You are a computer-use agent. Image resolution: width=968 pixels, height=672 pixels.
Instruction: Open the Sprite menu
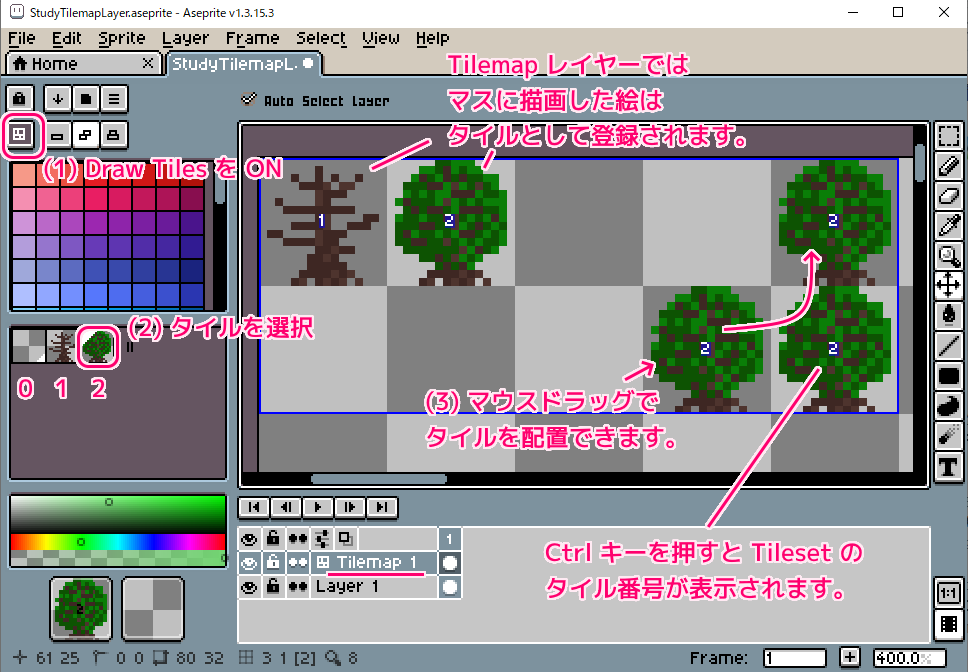pos(120,38)
